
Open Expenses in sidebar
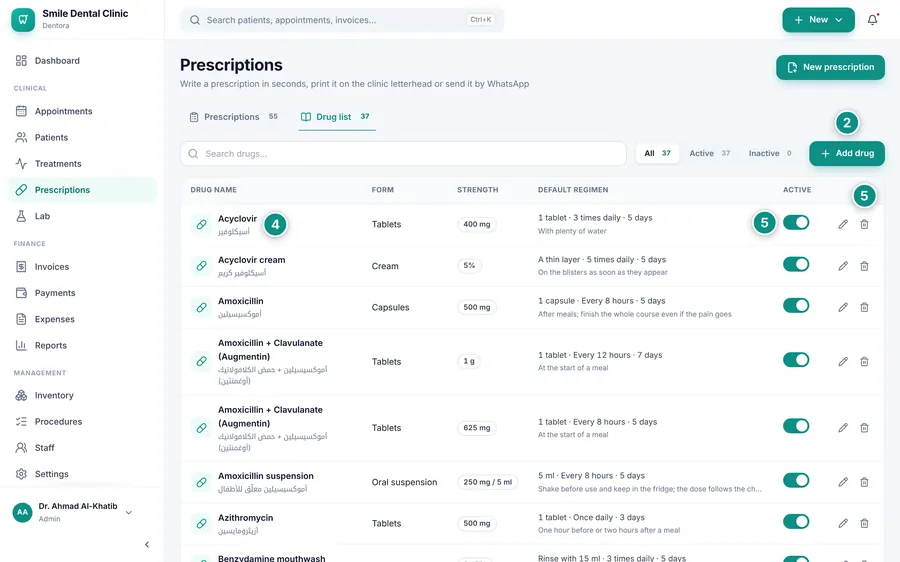coord(82,319)
